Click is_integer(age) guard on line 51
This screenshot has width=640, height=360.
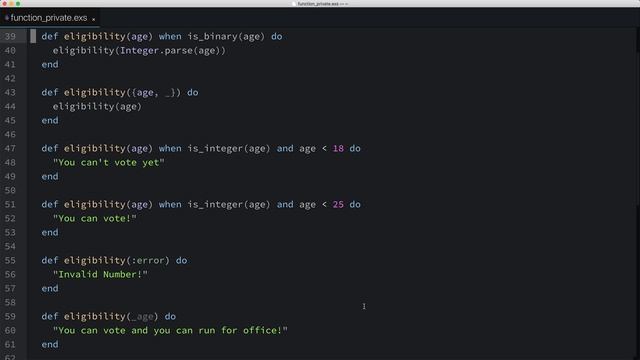click(x=229, y=204)
